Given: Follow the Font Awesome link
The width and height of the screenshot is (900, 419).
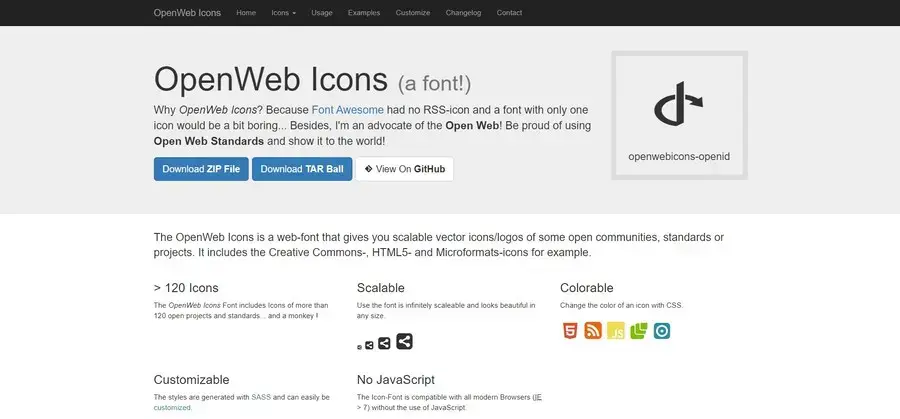Looking at the screenshot, I should tap(348, 110).
